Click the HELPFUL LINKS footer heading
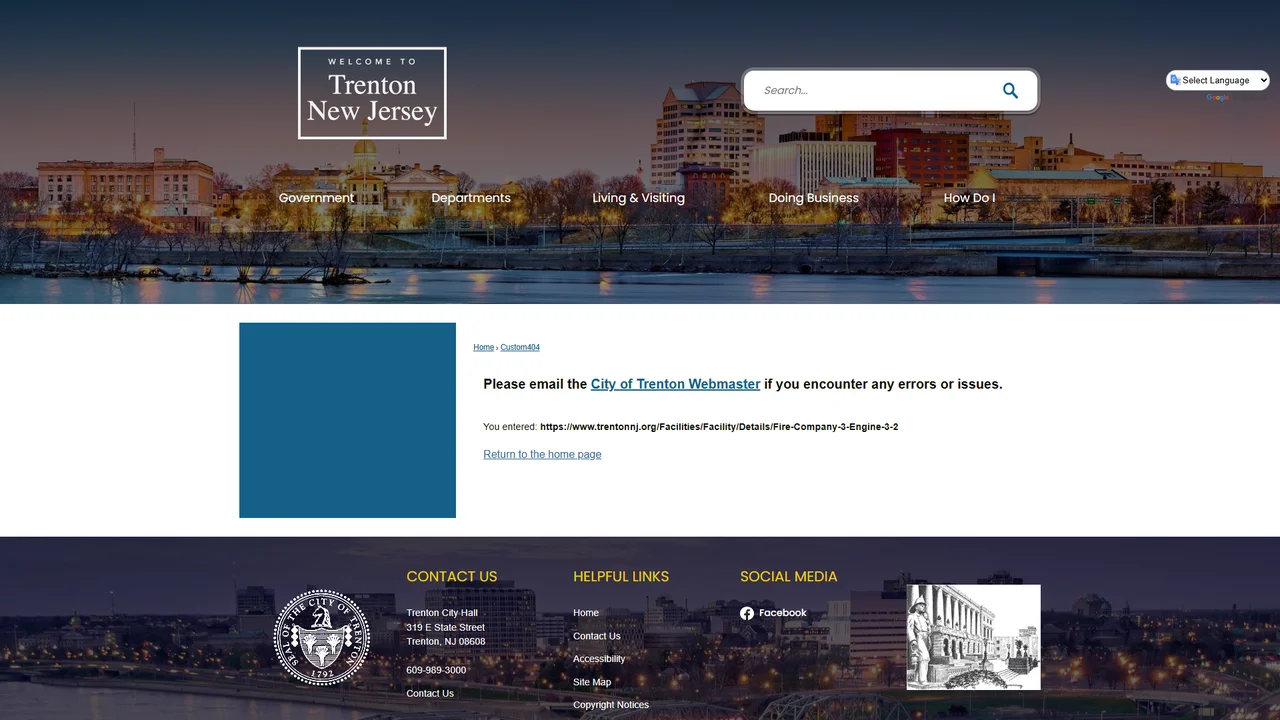This screenshot has height=720, width=1280. click(x=621, y=577)
